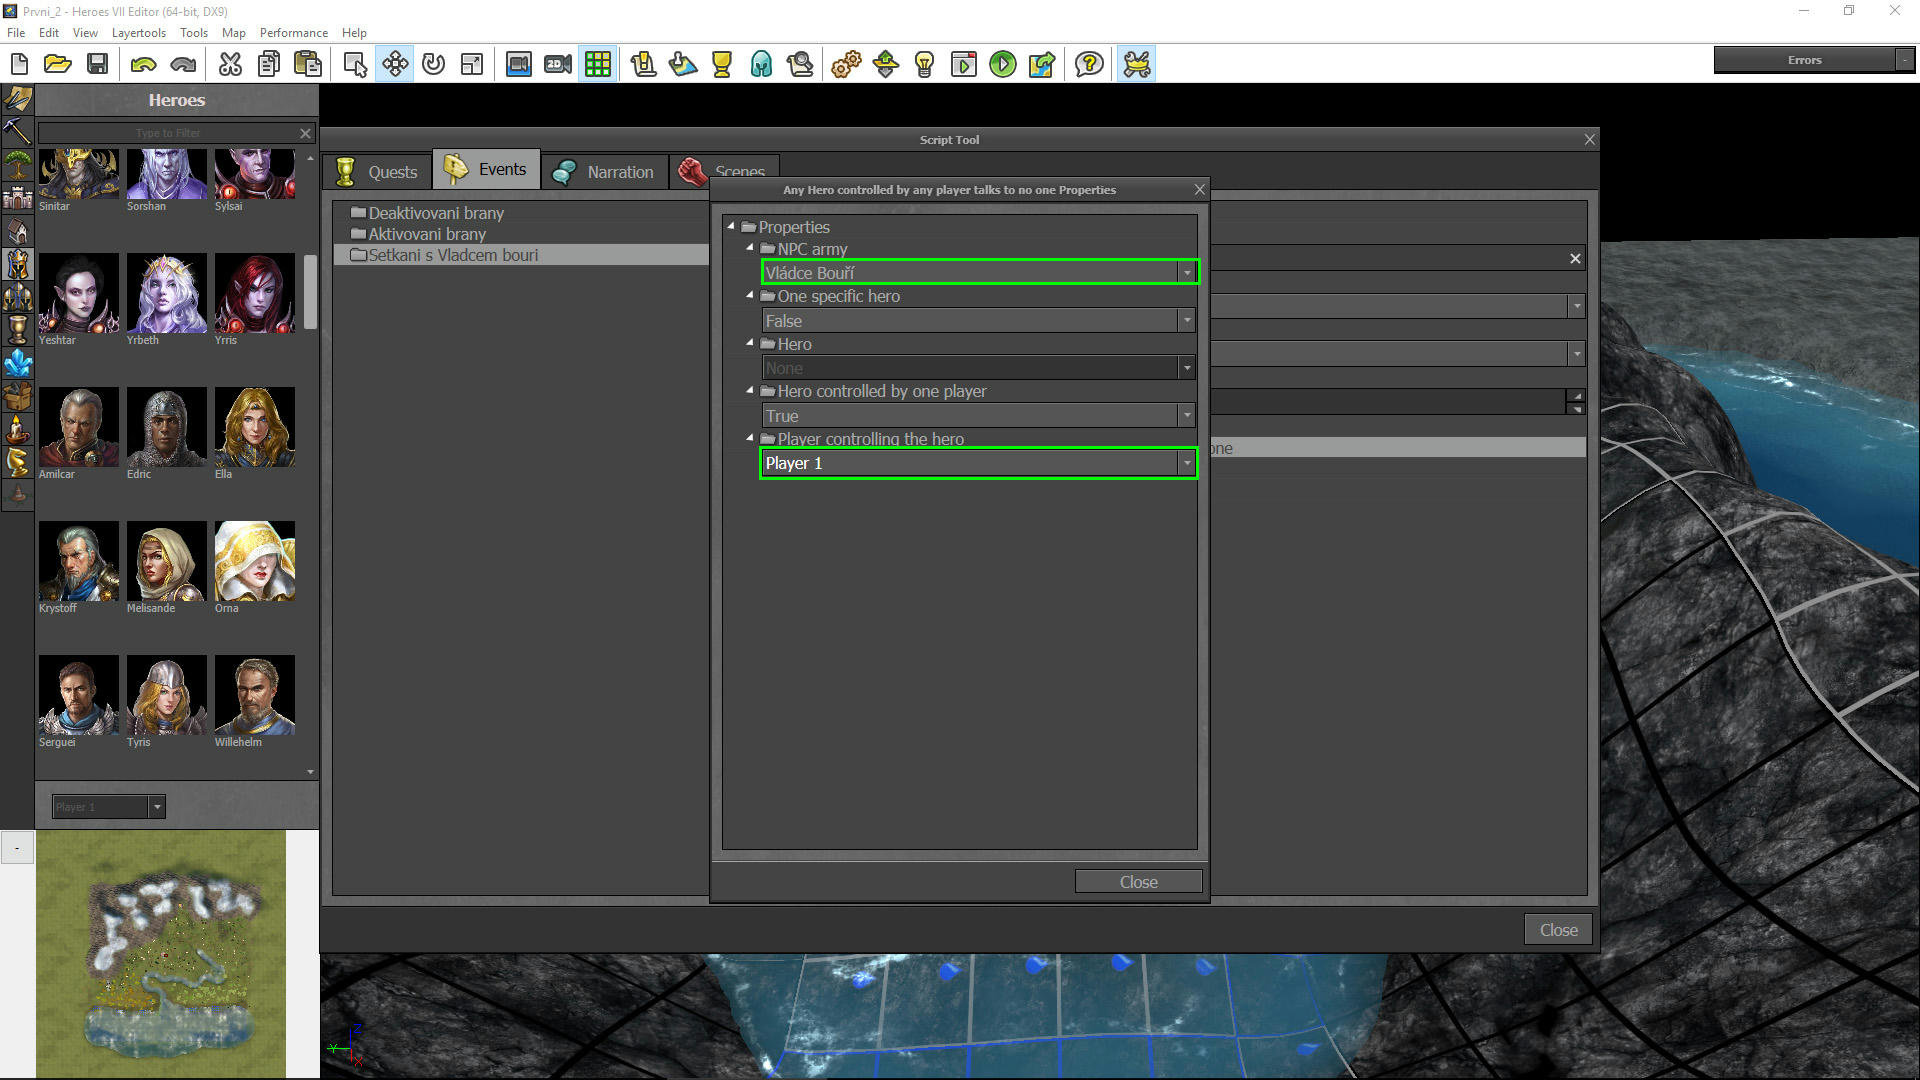Switch to the Quests tab
Screen dimensions: 1920x1080
[x=377, y=171]
